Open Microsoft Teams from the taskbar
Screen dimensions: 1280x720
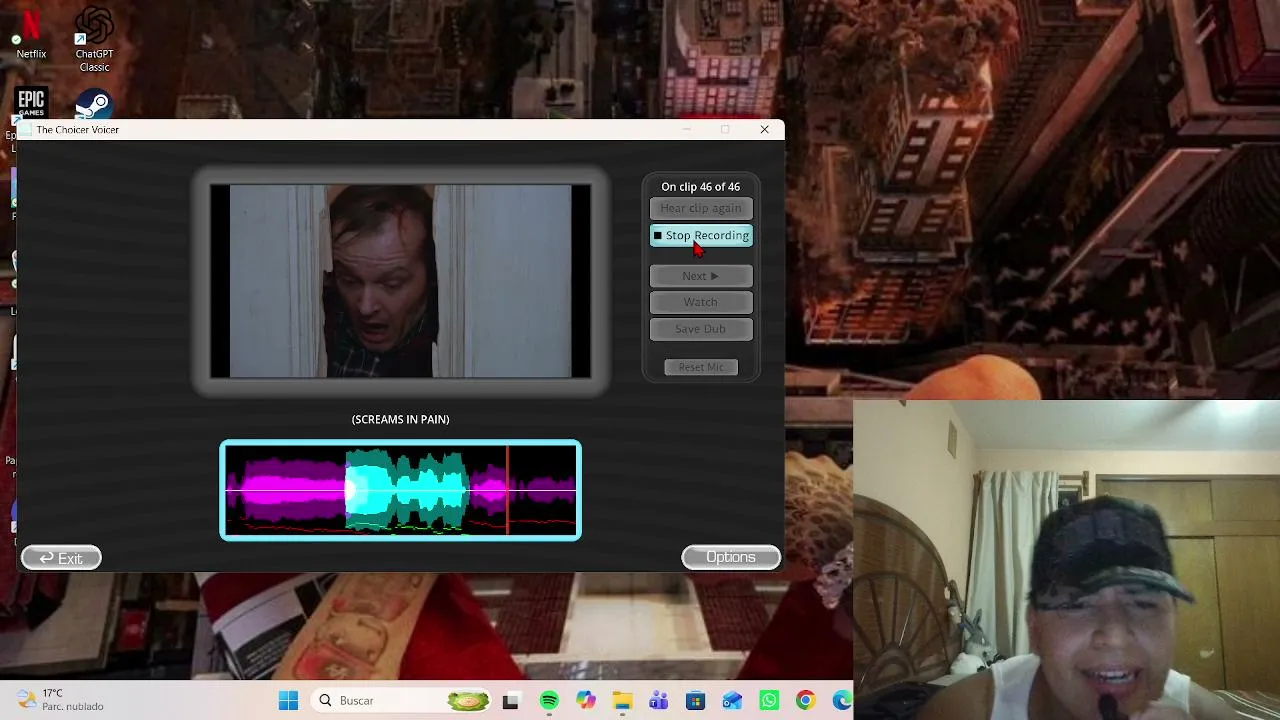tap(658, 700)
